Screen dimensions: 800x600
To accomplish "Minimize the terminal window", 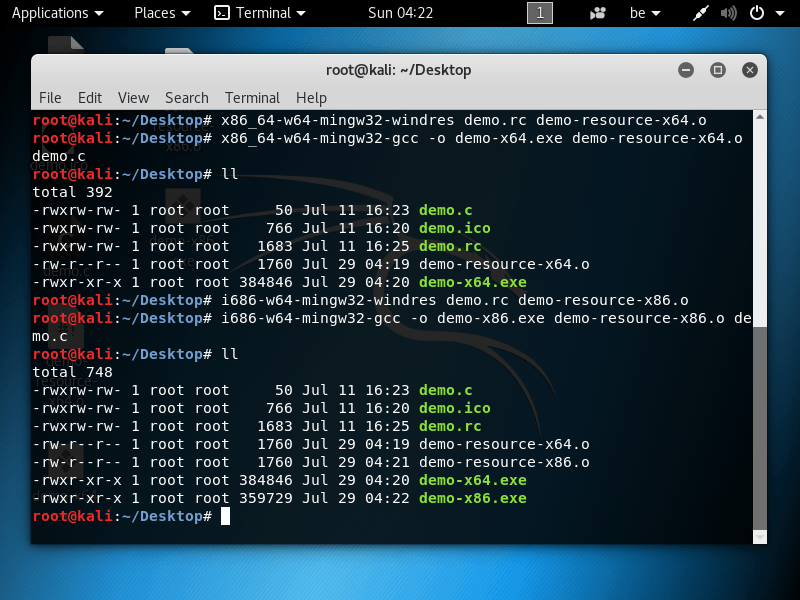I will (686, 70).
